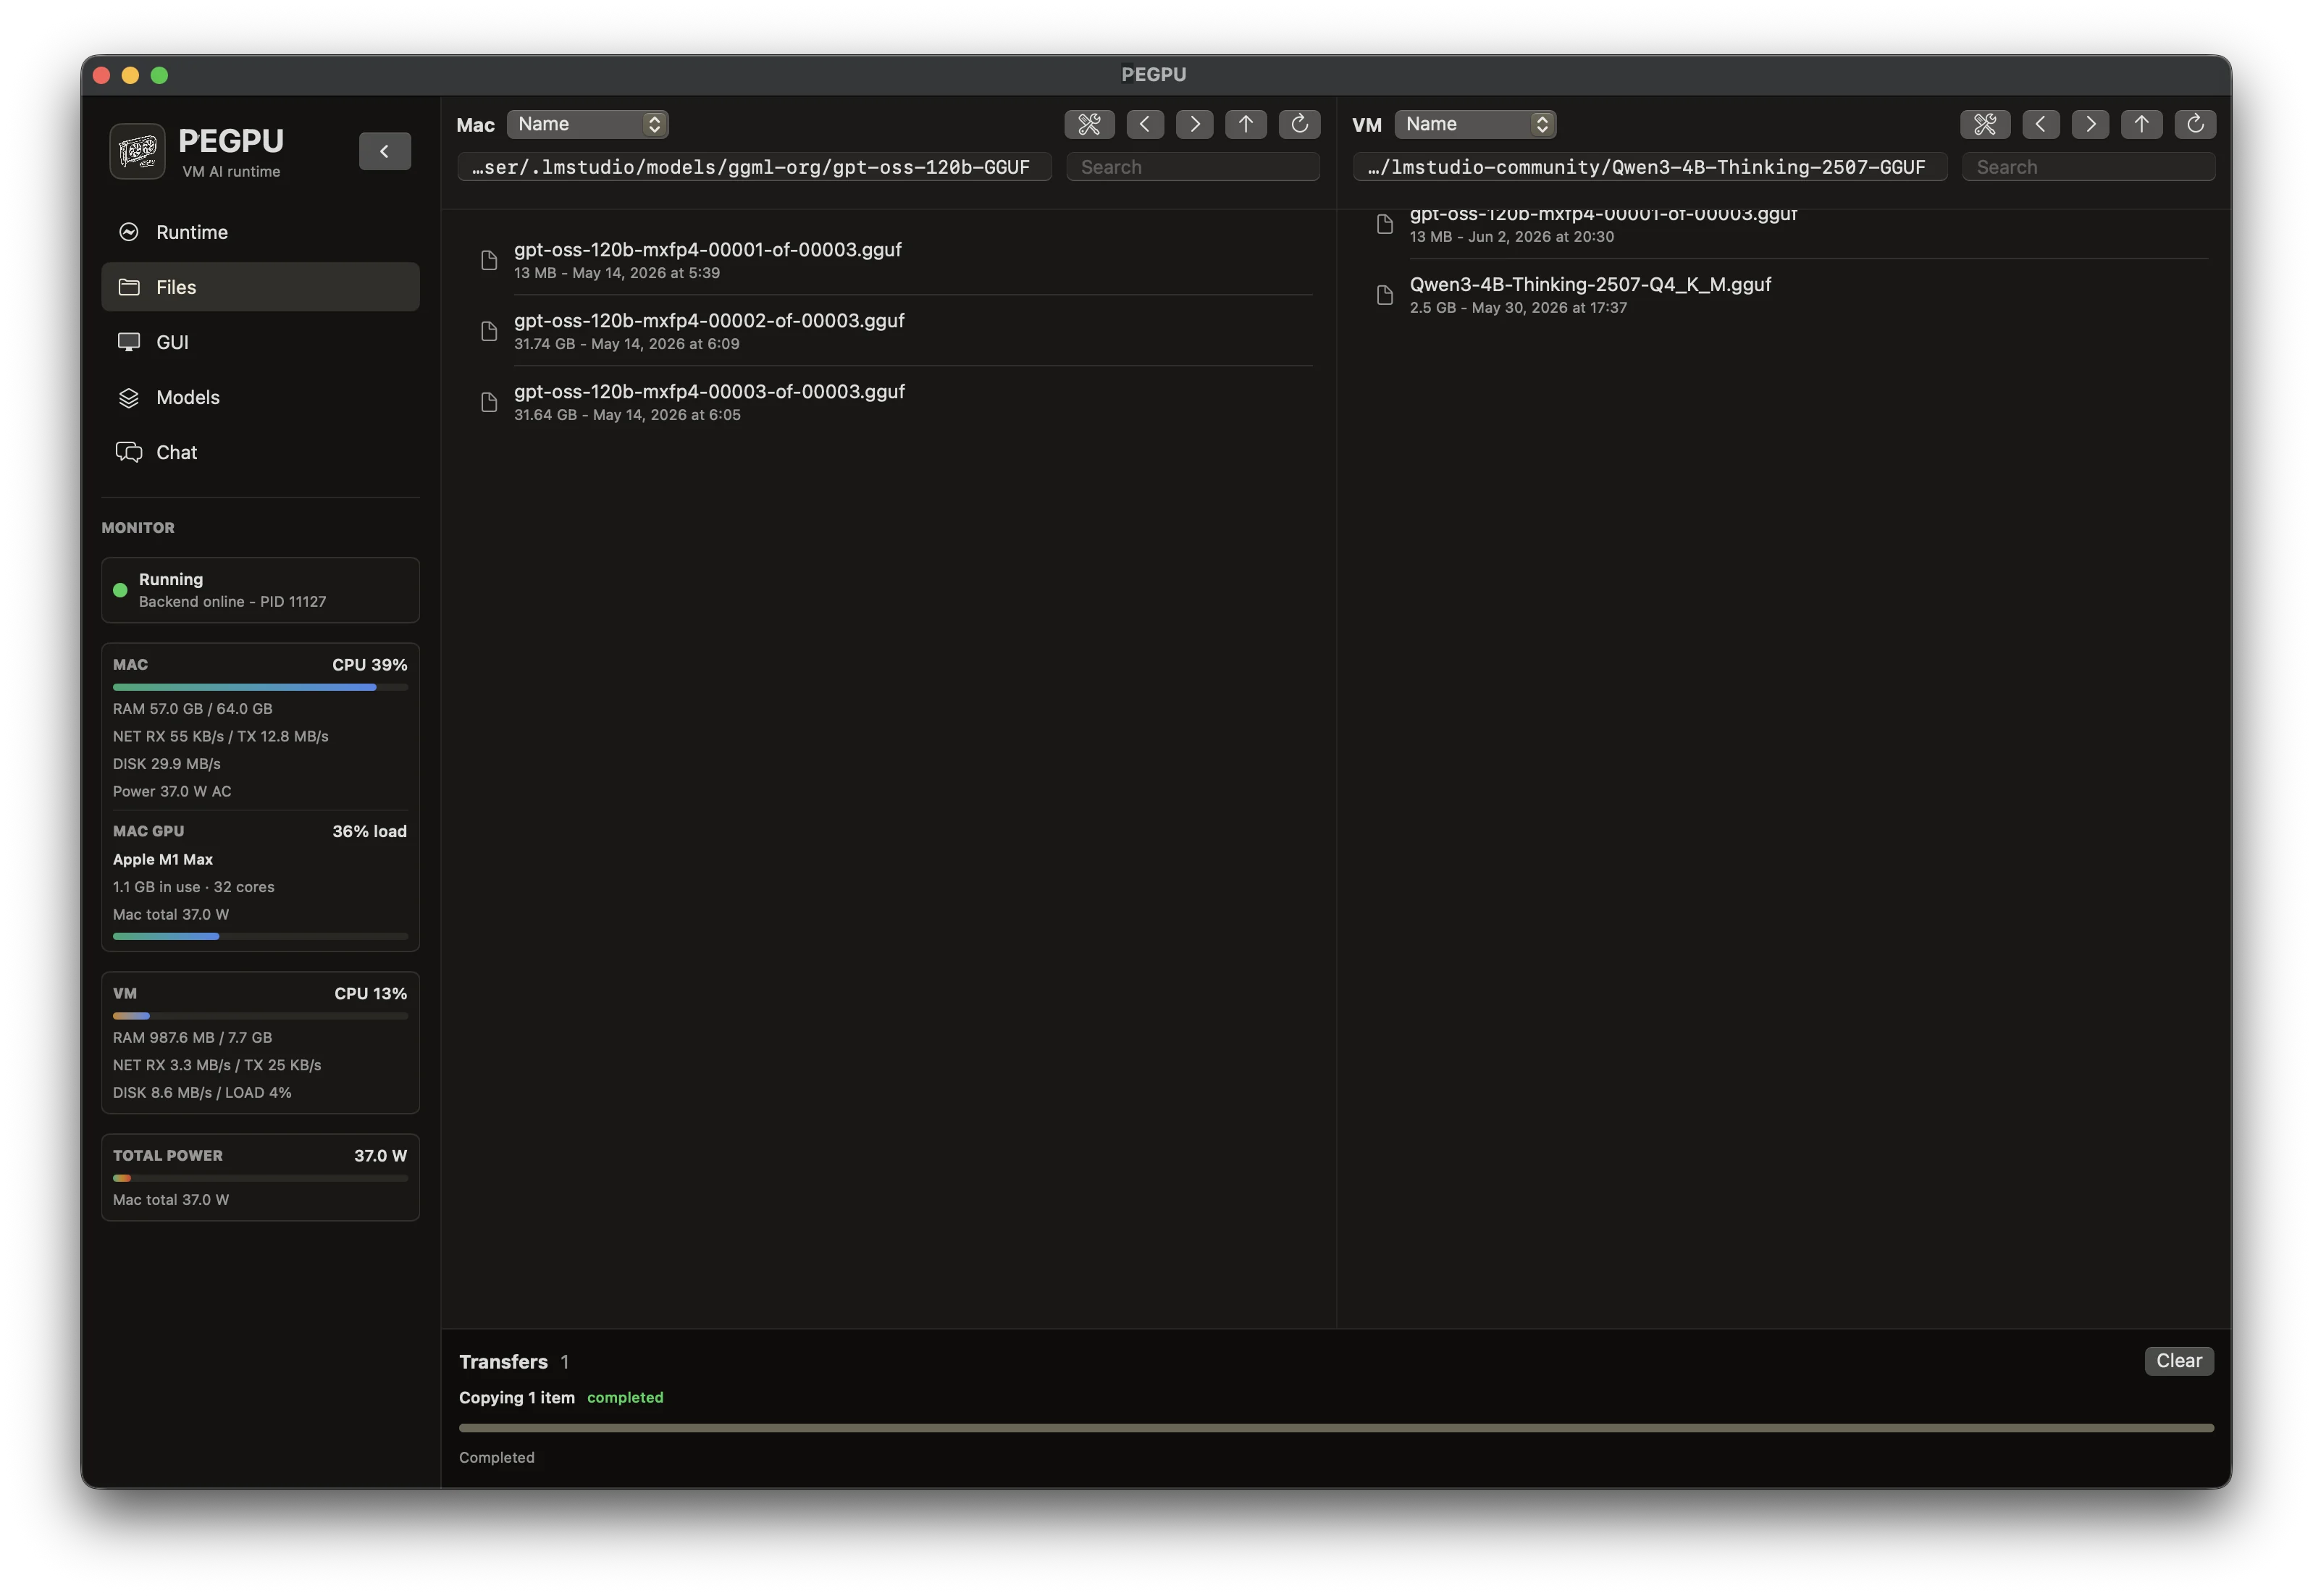Go up one folder in Mac pane
The width and height of the screenshot is (2313, 1596).
pyautogui.click(x=1246, y=124)
